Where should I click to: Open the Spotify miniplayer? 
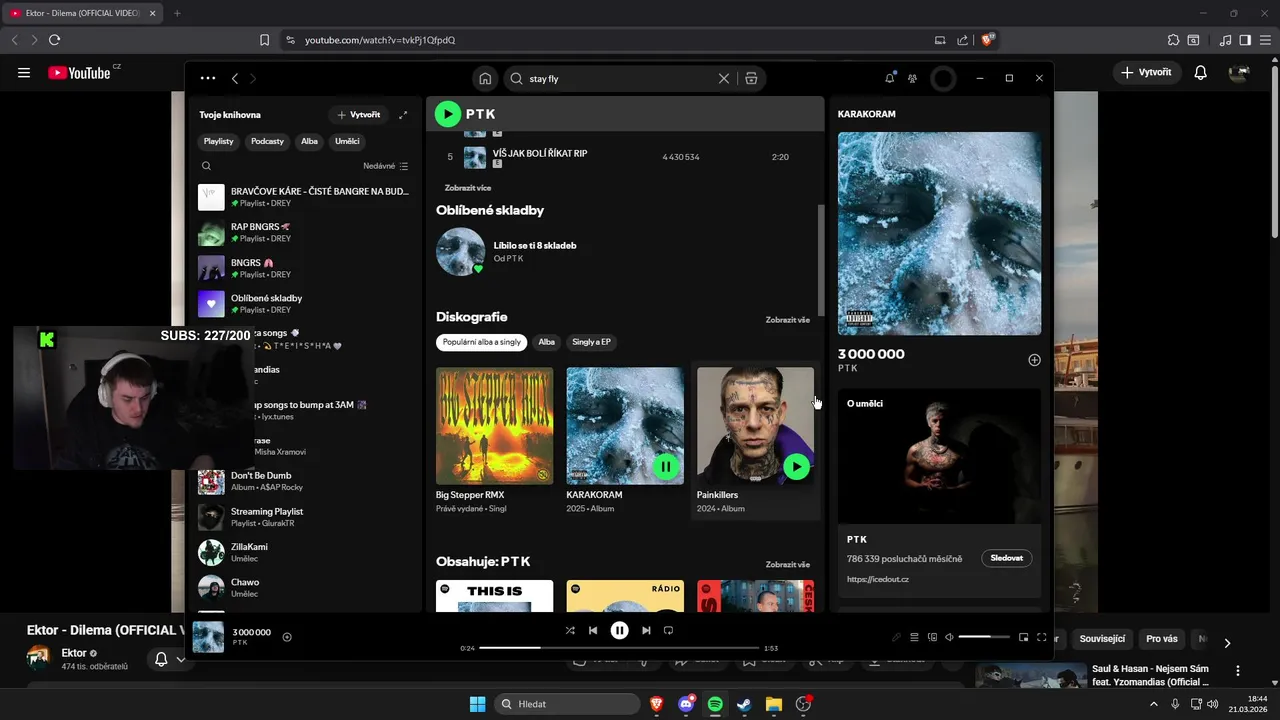pos(1023,637)
